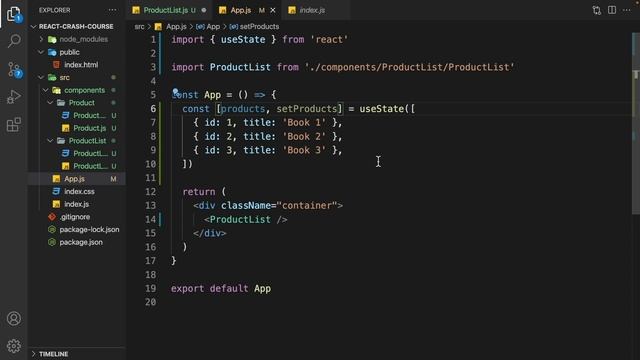Select App.js in the explorer tree
Screen dimensions: 640x360
(x=76, y=178)
